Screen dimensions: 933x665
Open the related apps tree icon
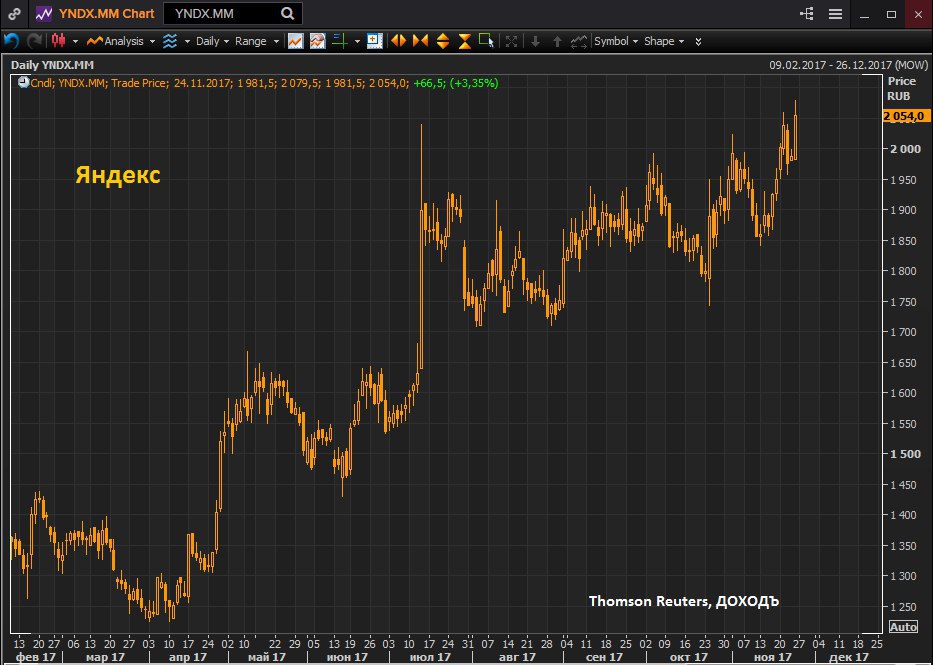807,14
